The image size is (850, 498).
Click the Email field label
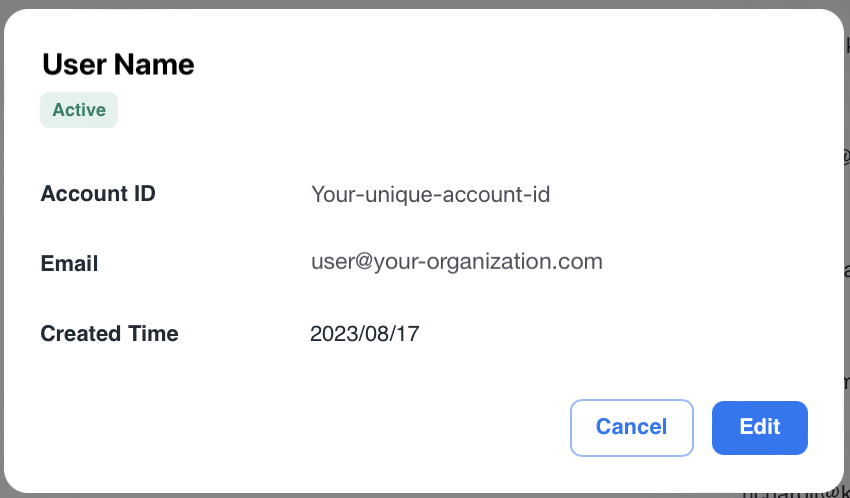pos(69,264)
